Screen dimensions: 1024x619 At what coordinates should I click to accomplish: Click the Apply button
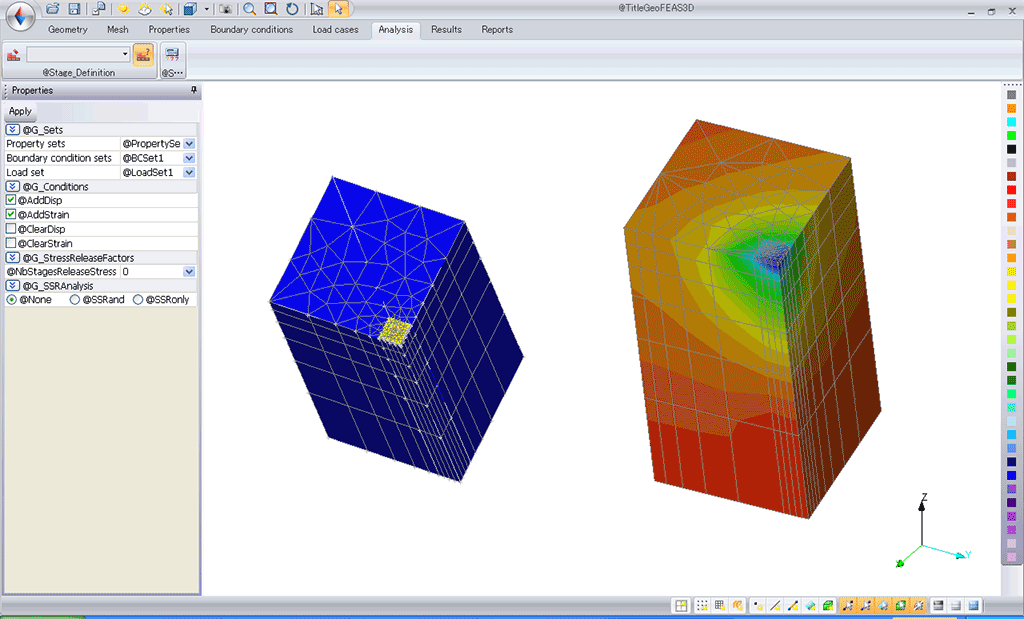click(x=20, y=111)
